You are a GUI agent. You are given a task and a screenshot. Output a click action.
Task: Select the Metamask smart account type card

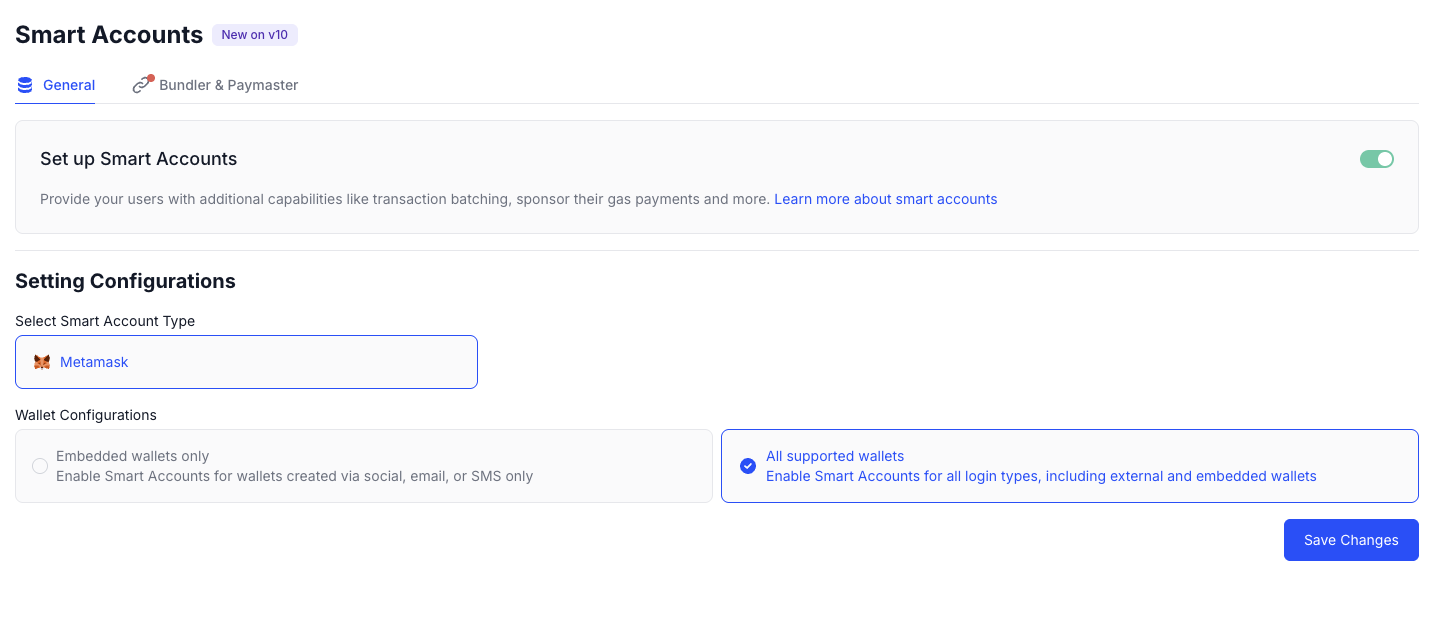pyautogui.click(x=246, y=361)
